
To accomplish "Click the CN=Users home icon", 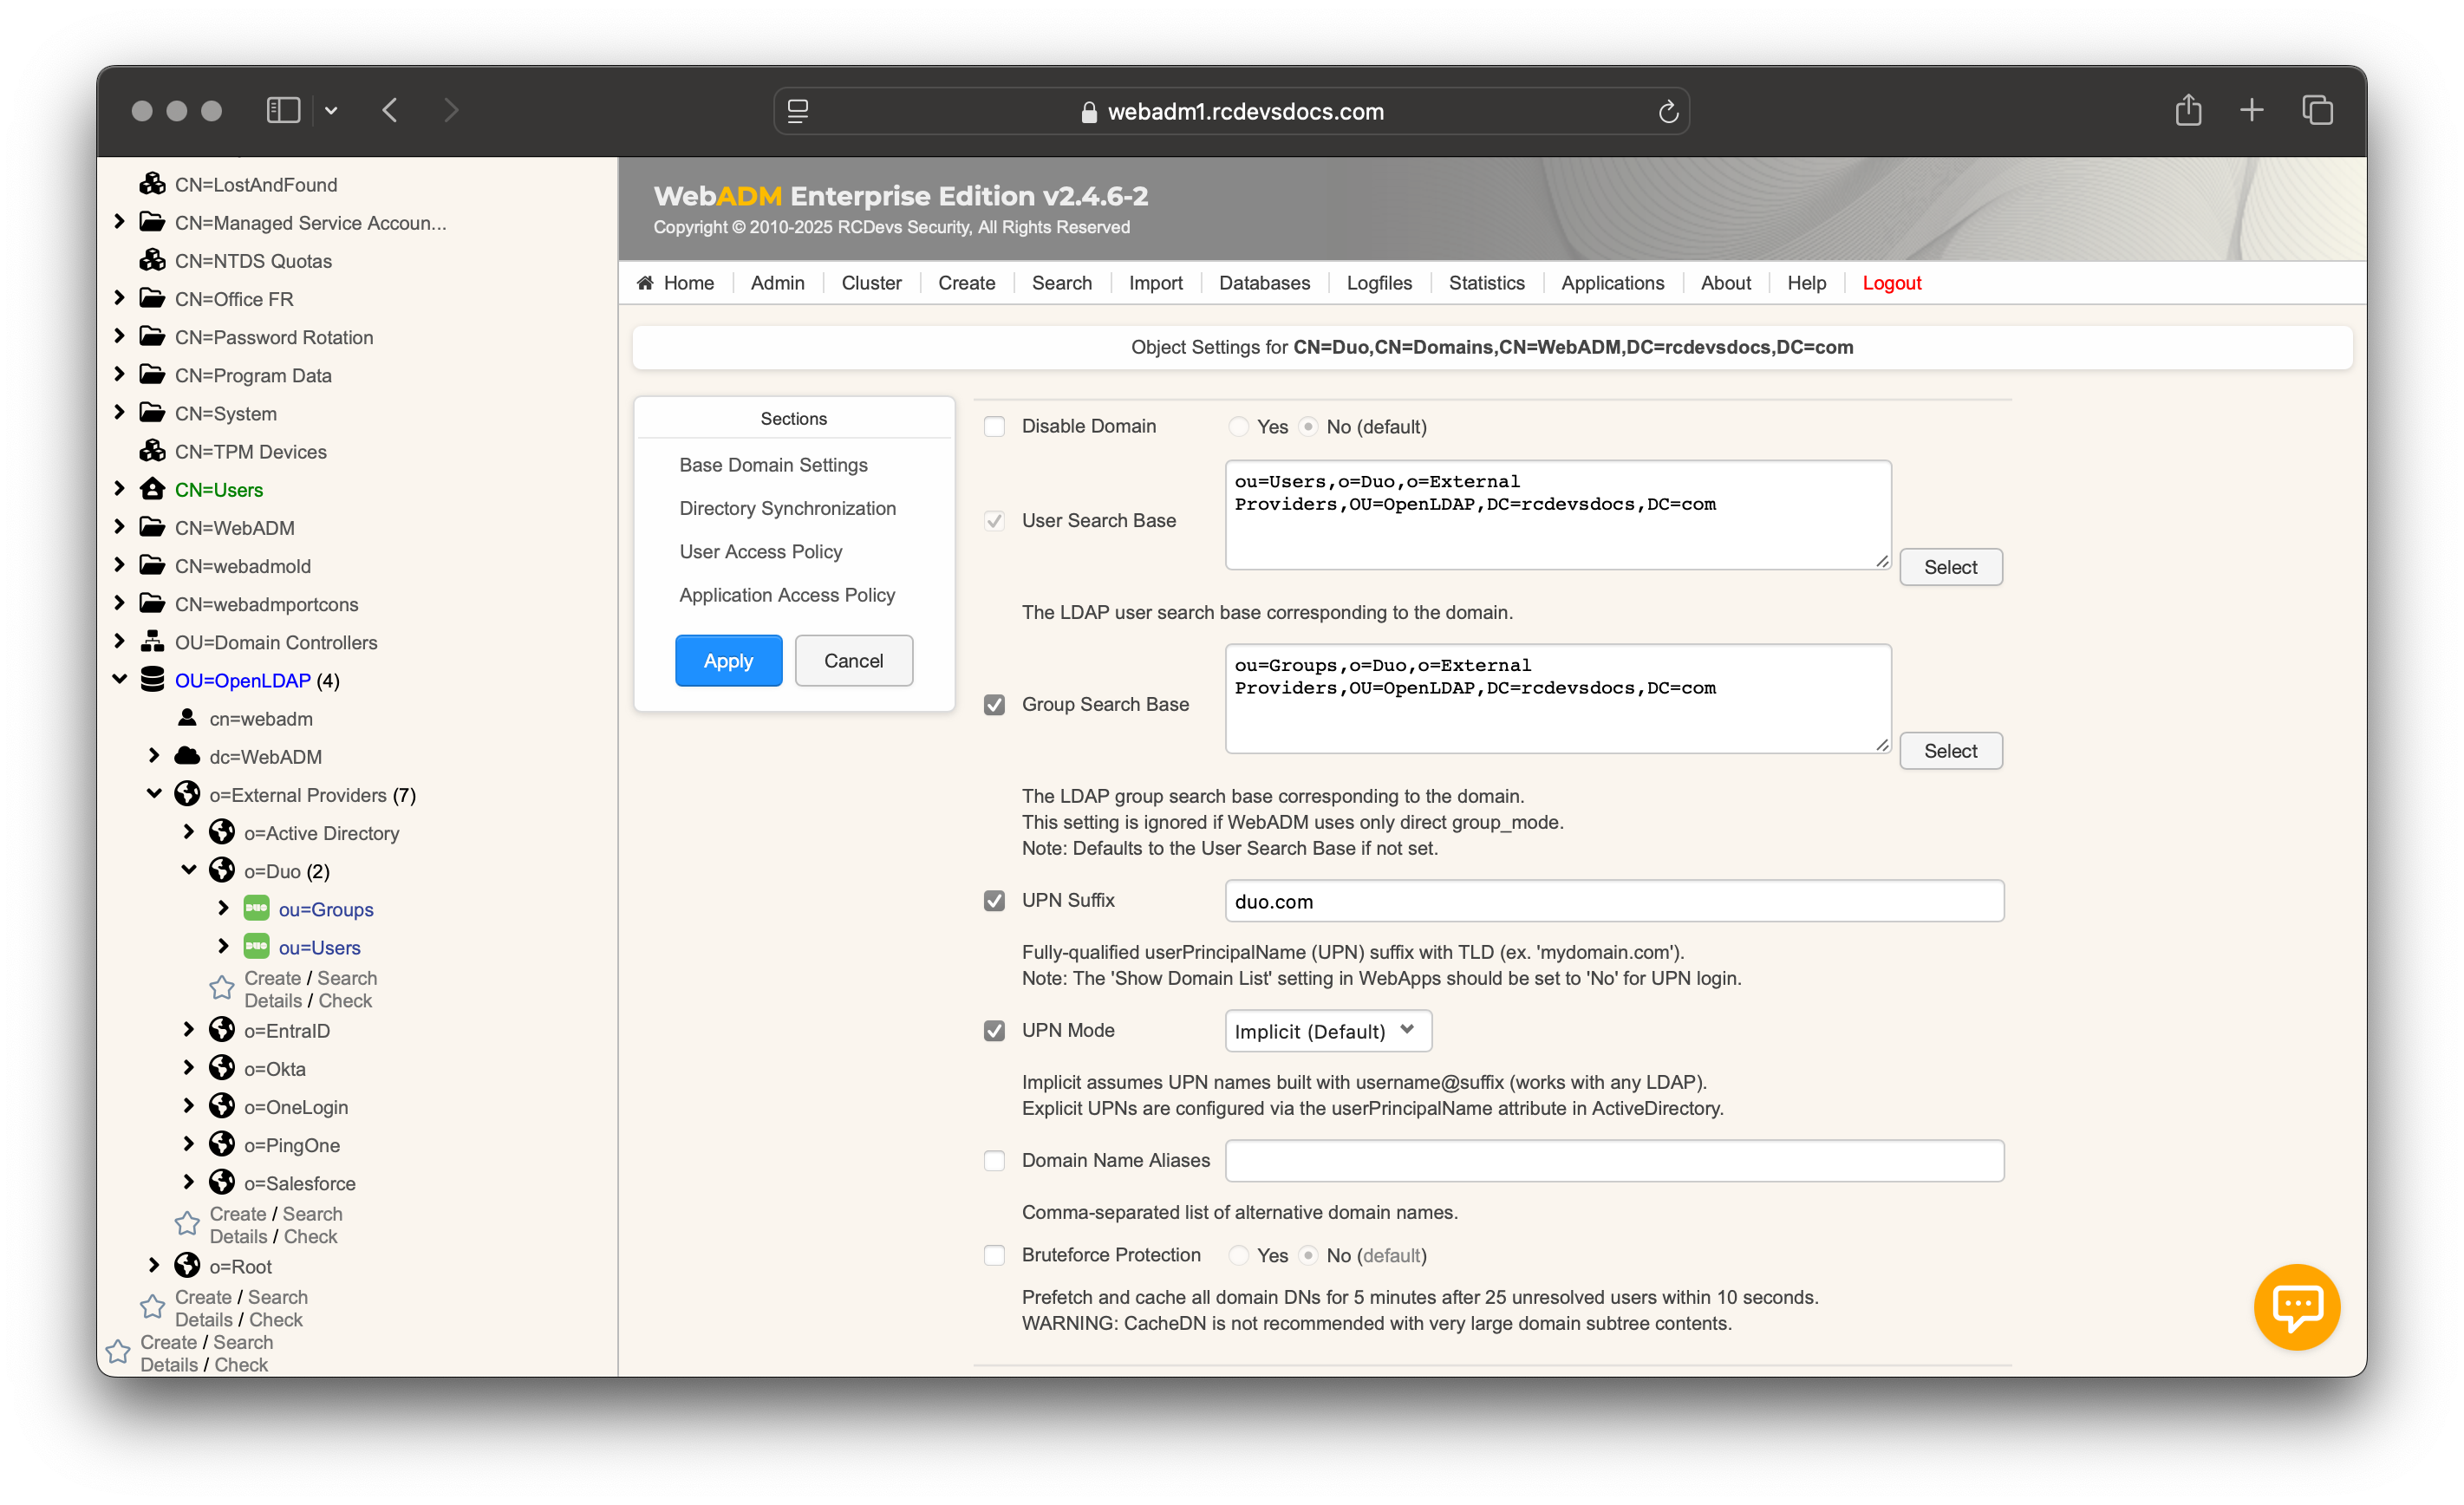I will [152, 489].
